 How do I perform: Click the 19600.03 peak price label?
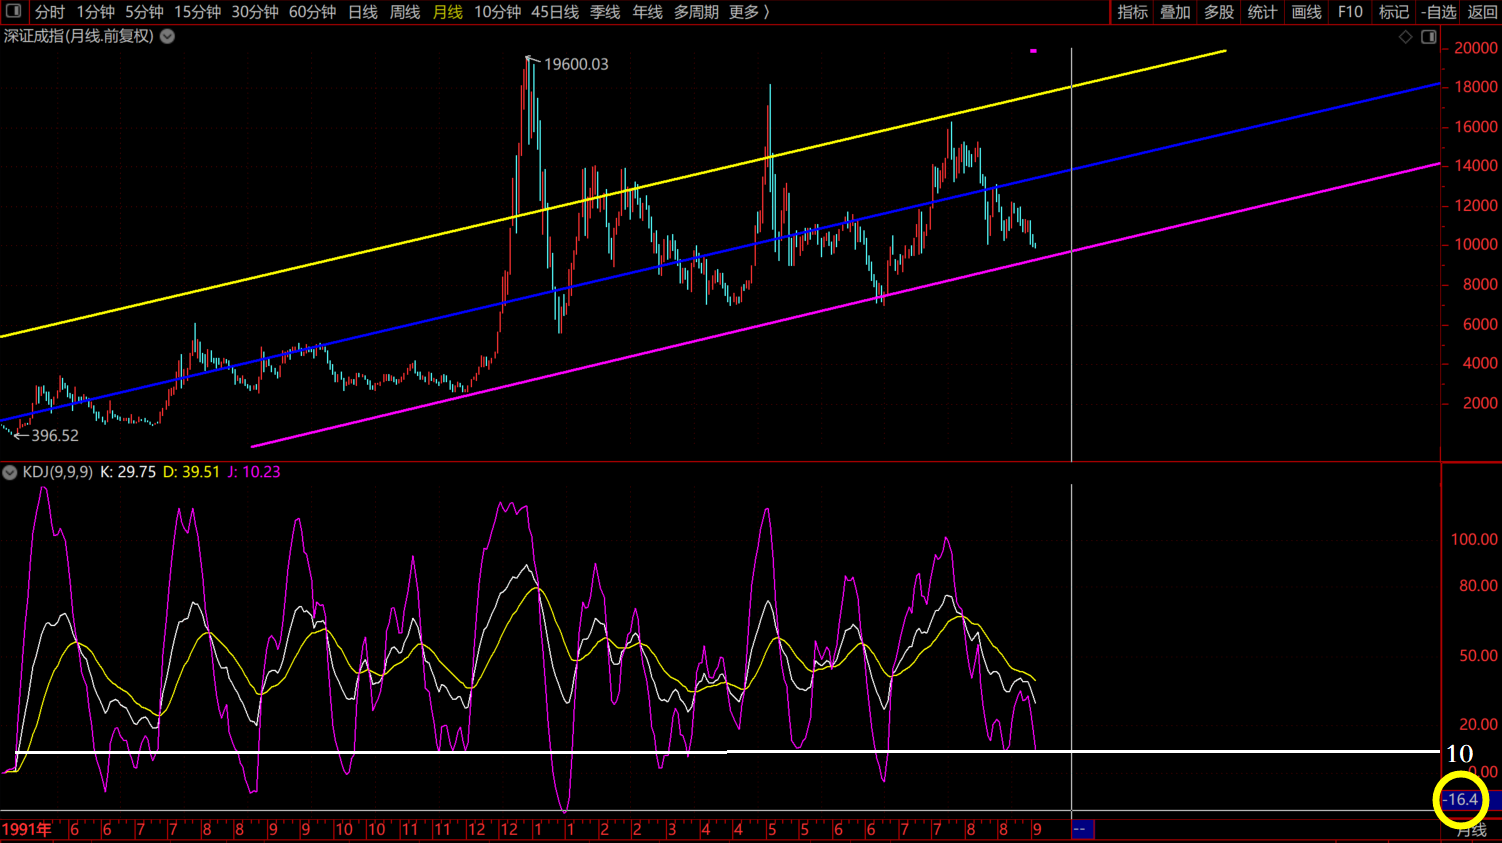click(x=576, y=64)
